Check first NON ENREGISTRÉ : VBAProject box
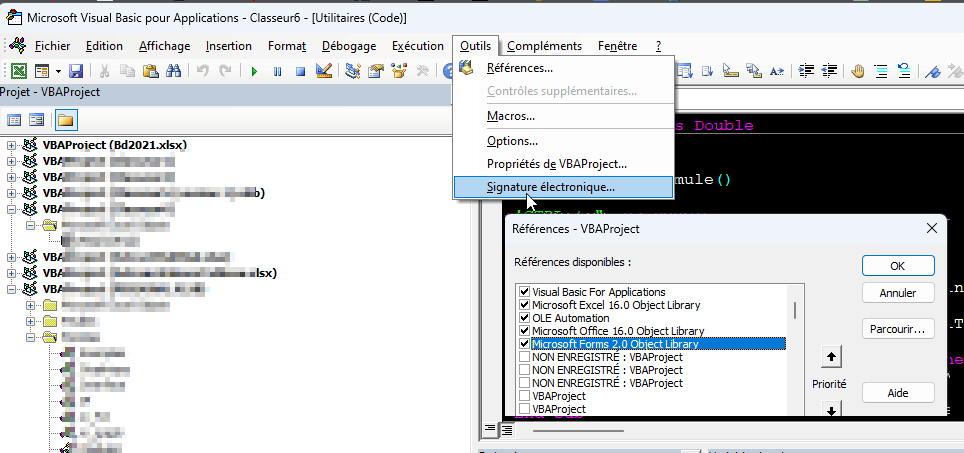The image size is (964, 453). click(x=524, y=356)
